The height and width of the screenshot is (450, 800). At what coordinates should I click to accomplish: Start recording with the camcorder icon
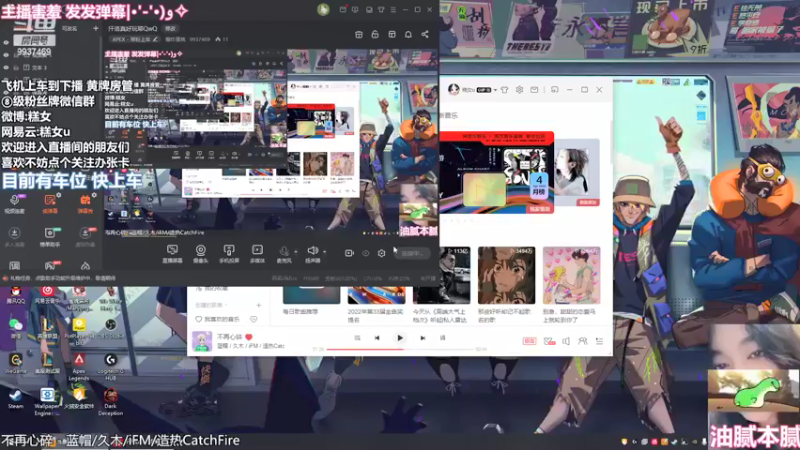[x=349, y=253]
